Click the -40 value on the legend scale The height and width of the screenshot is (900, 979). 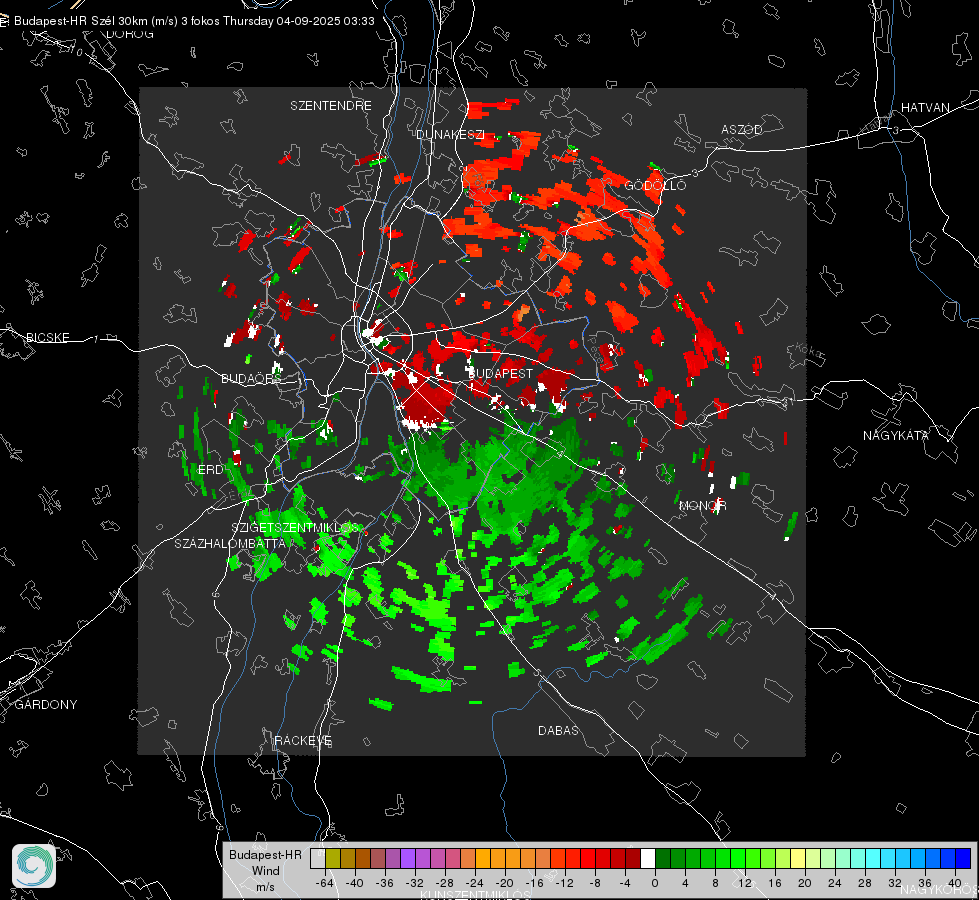[355, 883]
